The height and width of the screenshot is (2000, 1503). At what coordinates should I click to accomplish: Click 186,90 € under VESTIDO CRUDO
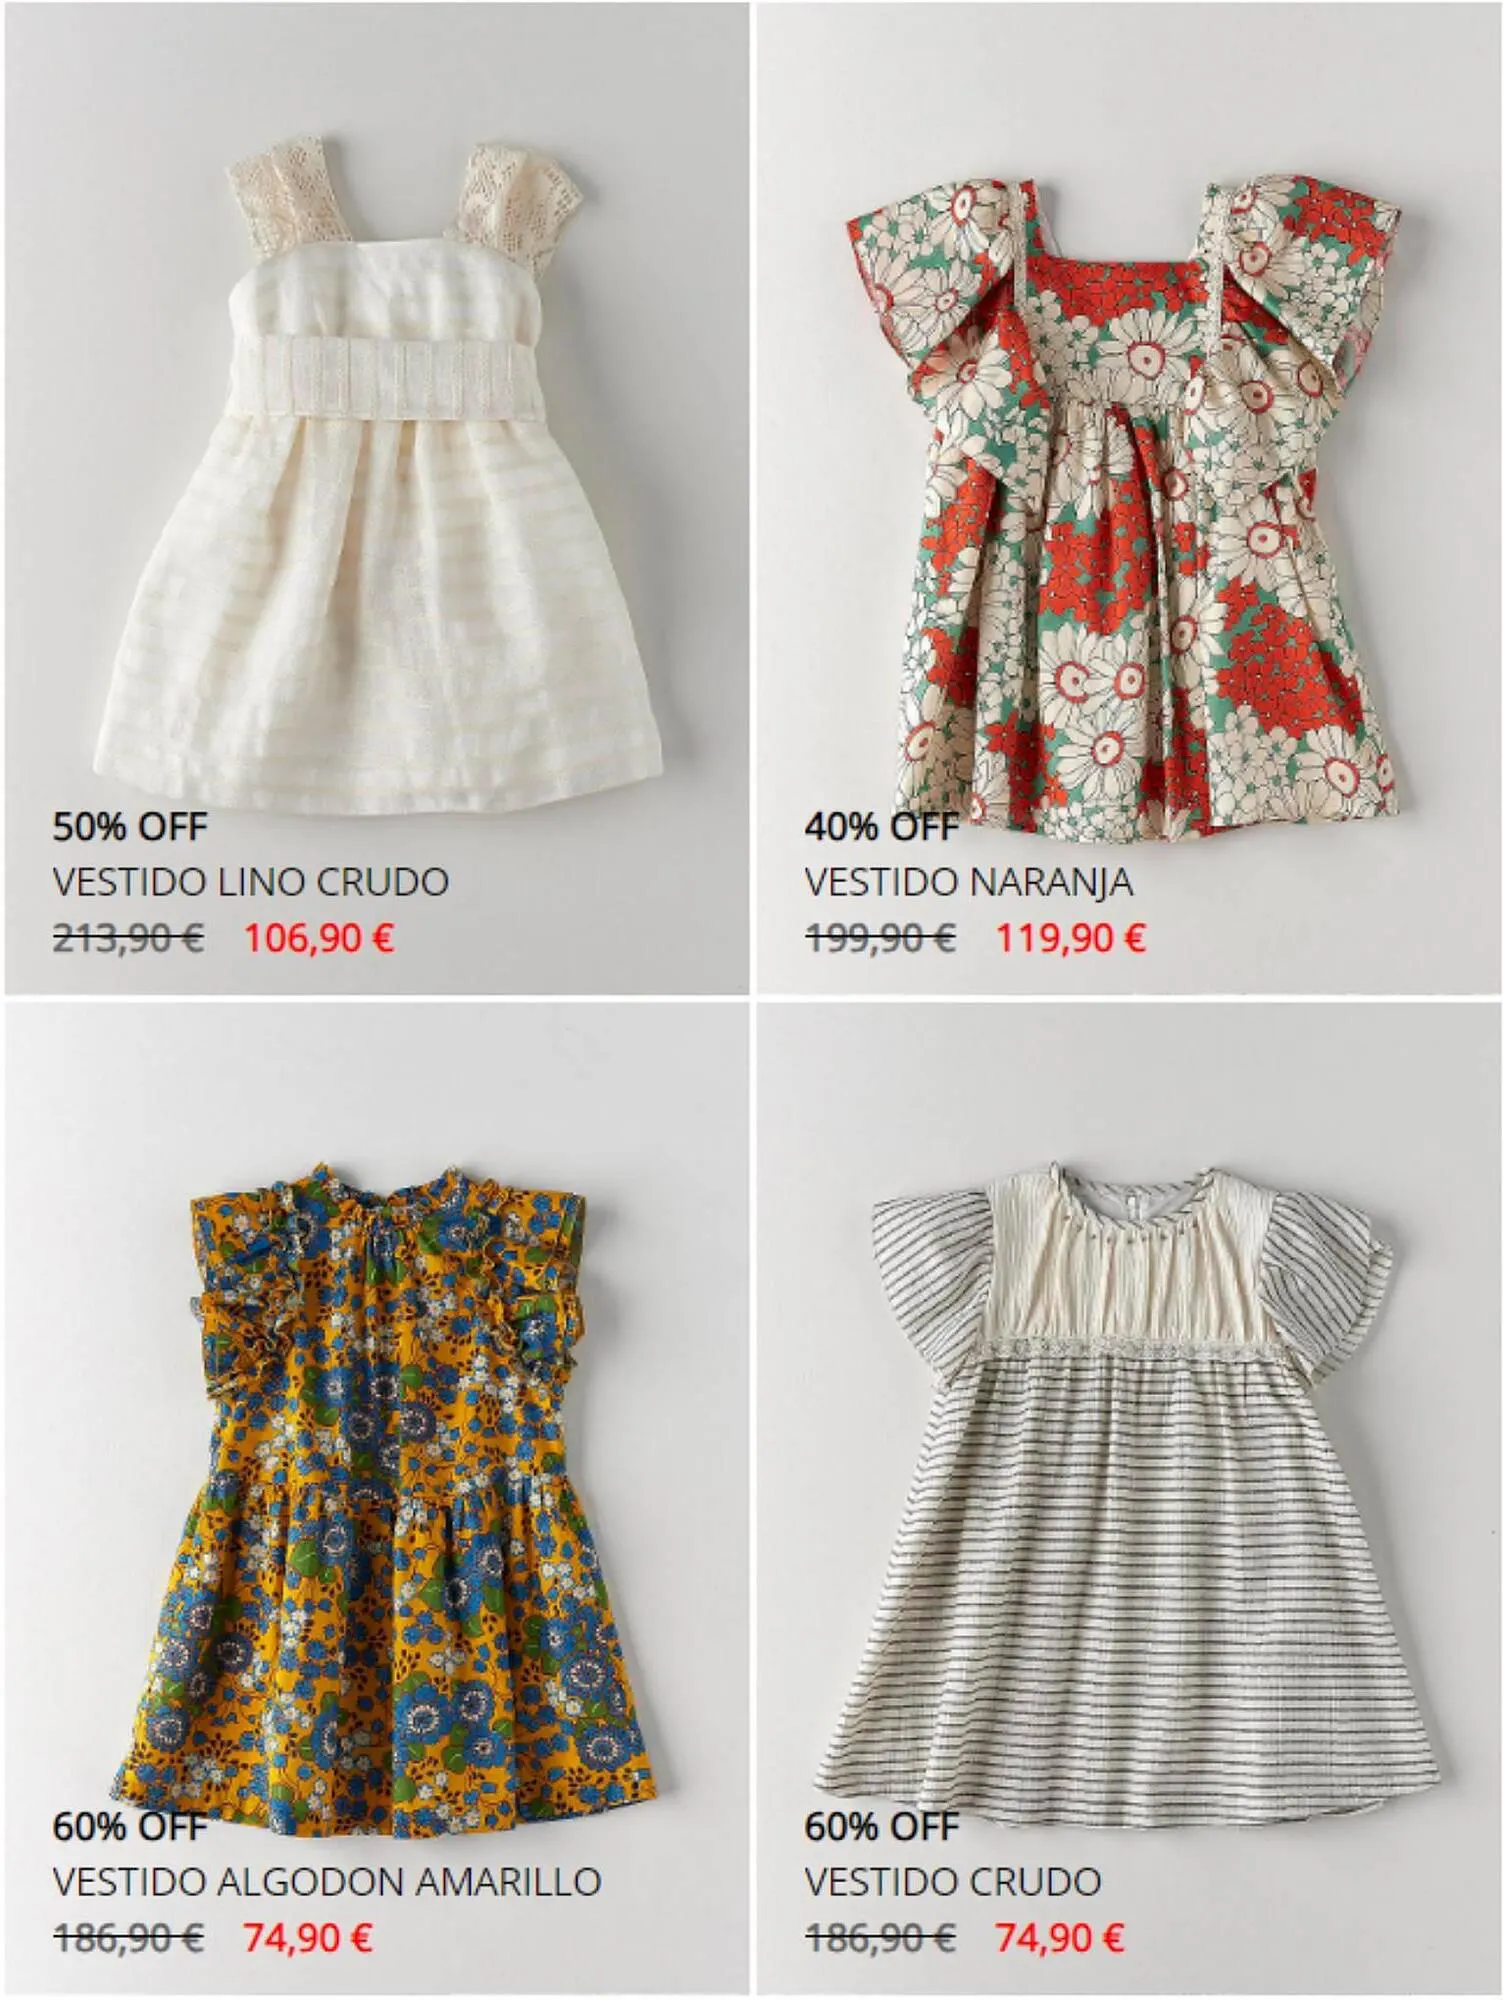(880, 1938)
